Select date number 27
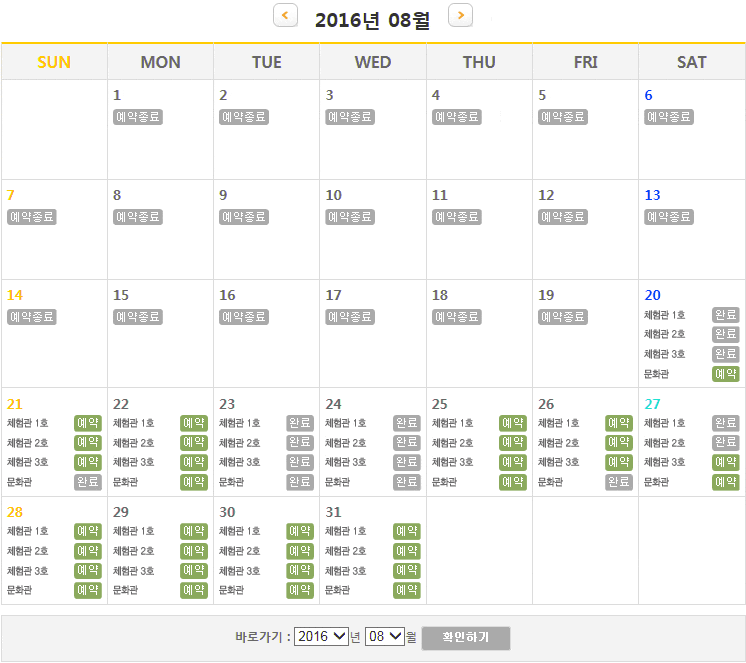746x663 pixels. pos(652,404)
